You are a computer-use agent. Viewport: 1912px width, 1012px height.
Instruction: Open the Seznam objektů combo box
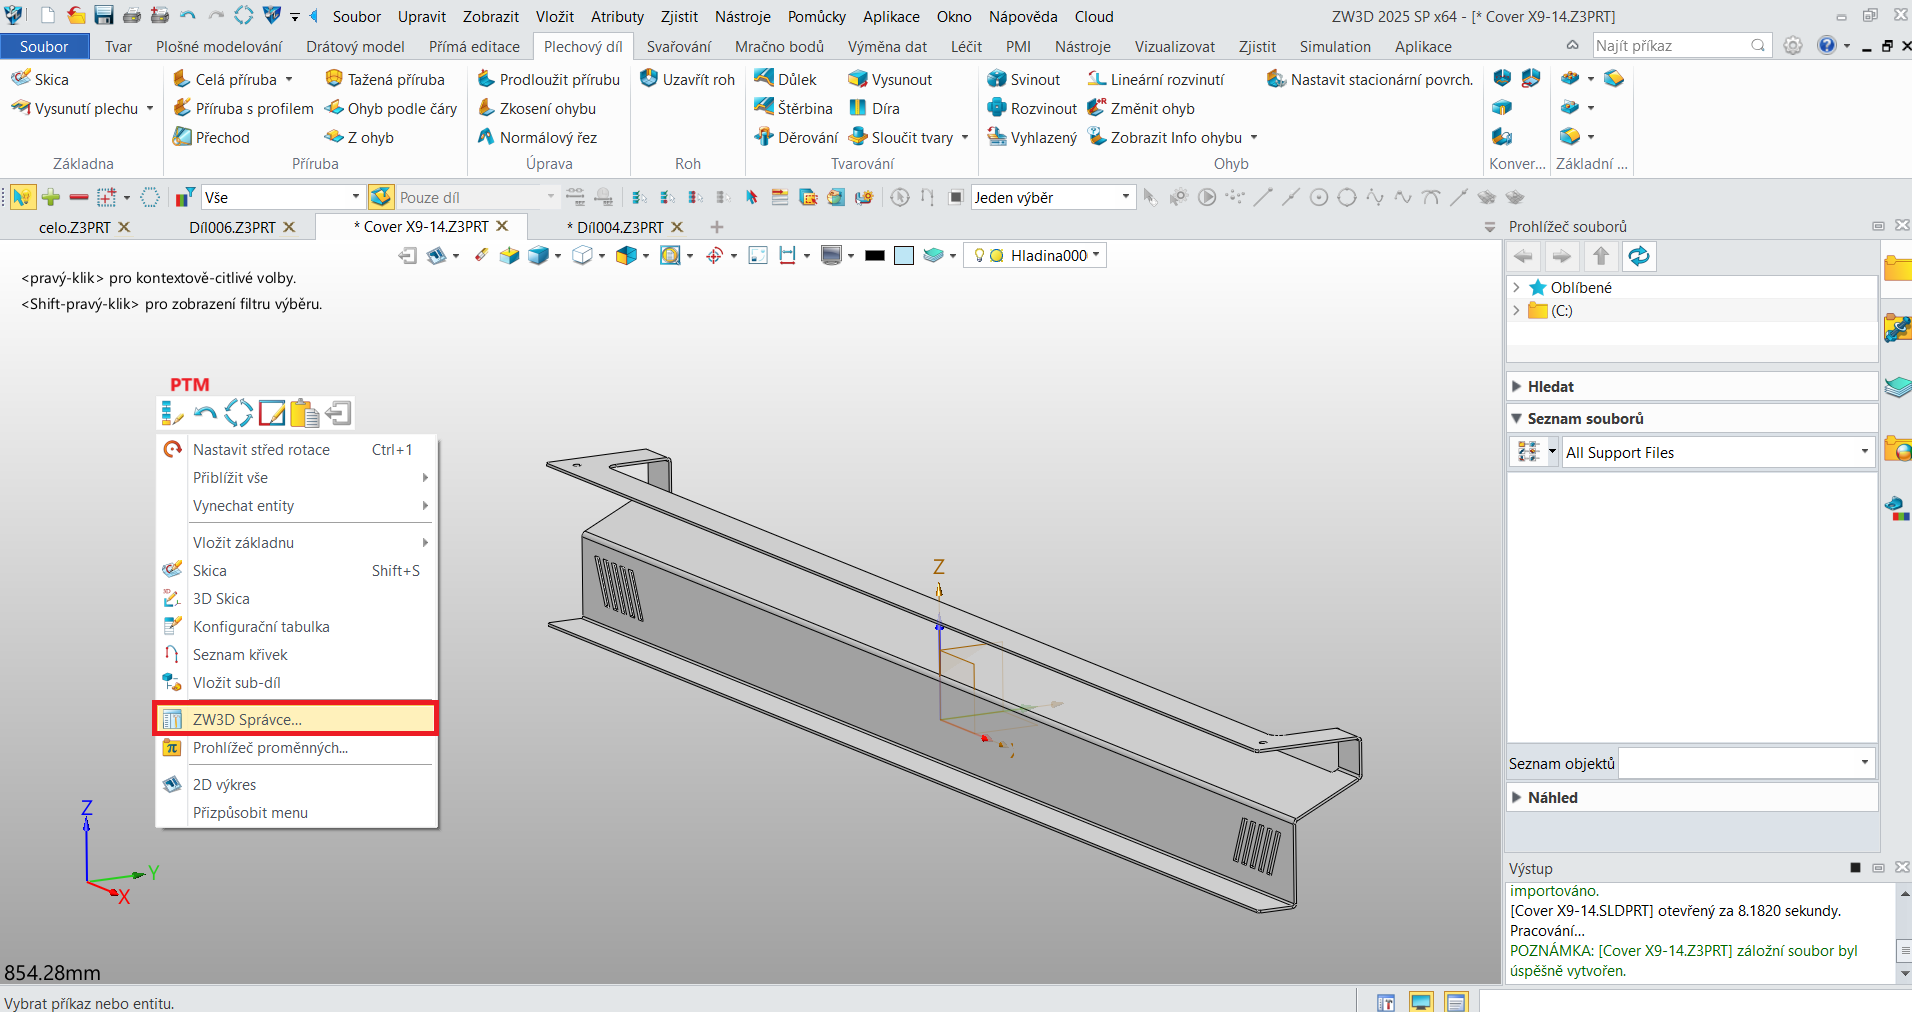click(x=1746, y=763)
